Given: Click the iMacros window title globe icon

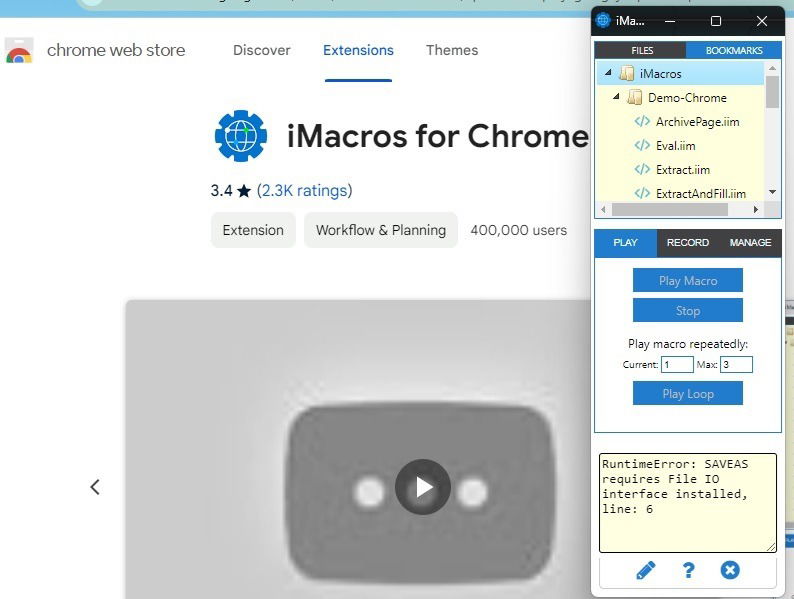Looking at the screenshot, I should 603,20.
